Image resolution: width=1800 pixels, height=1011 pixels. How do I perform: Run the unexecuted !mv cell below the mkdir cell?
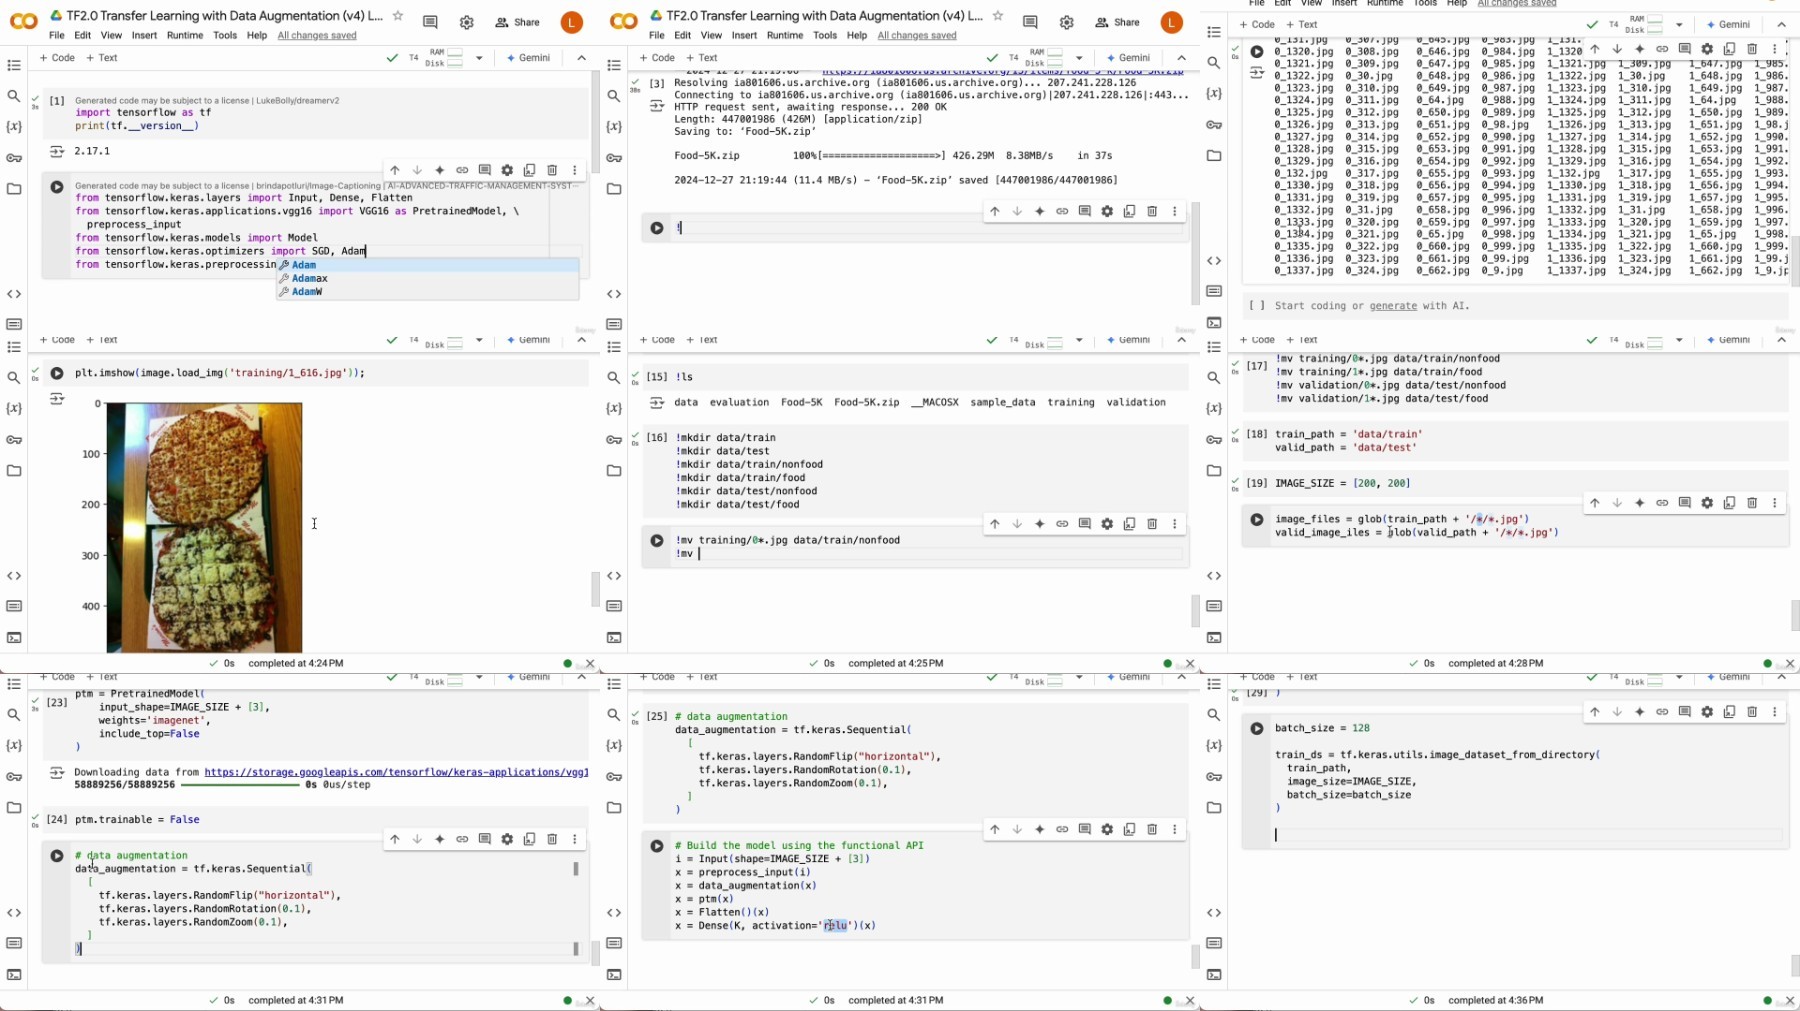[x=657, y=541]
